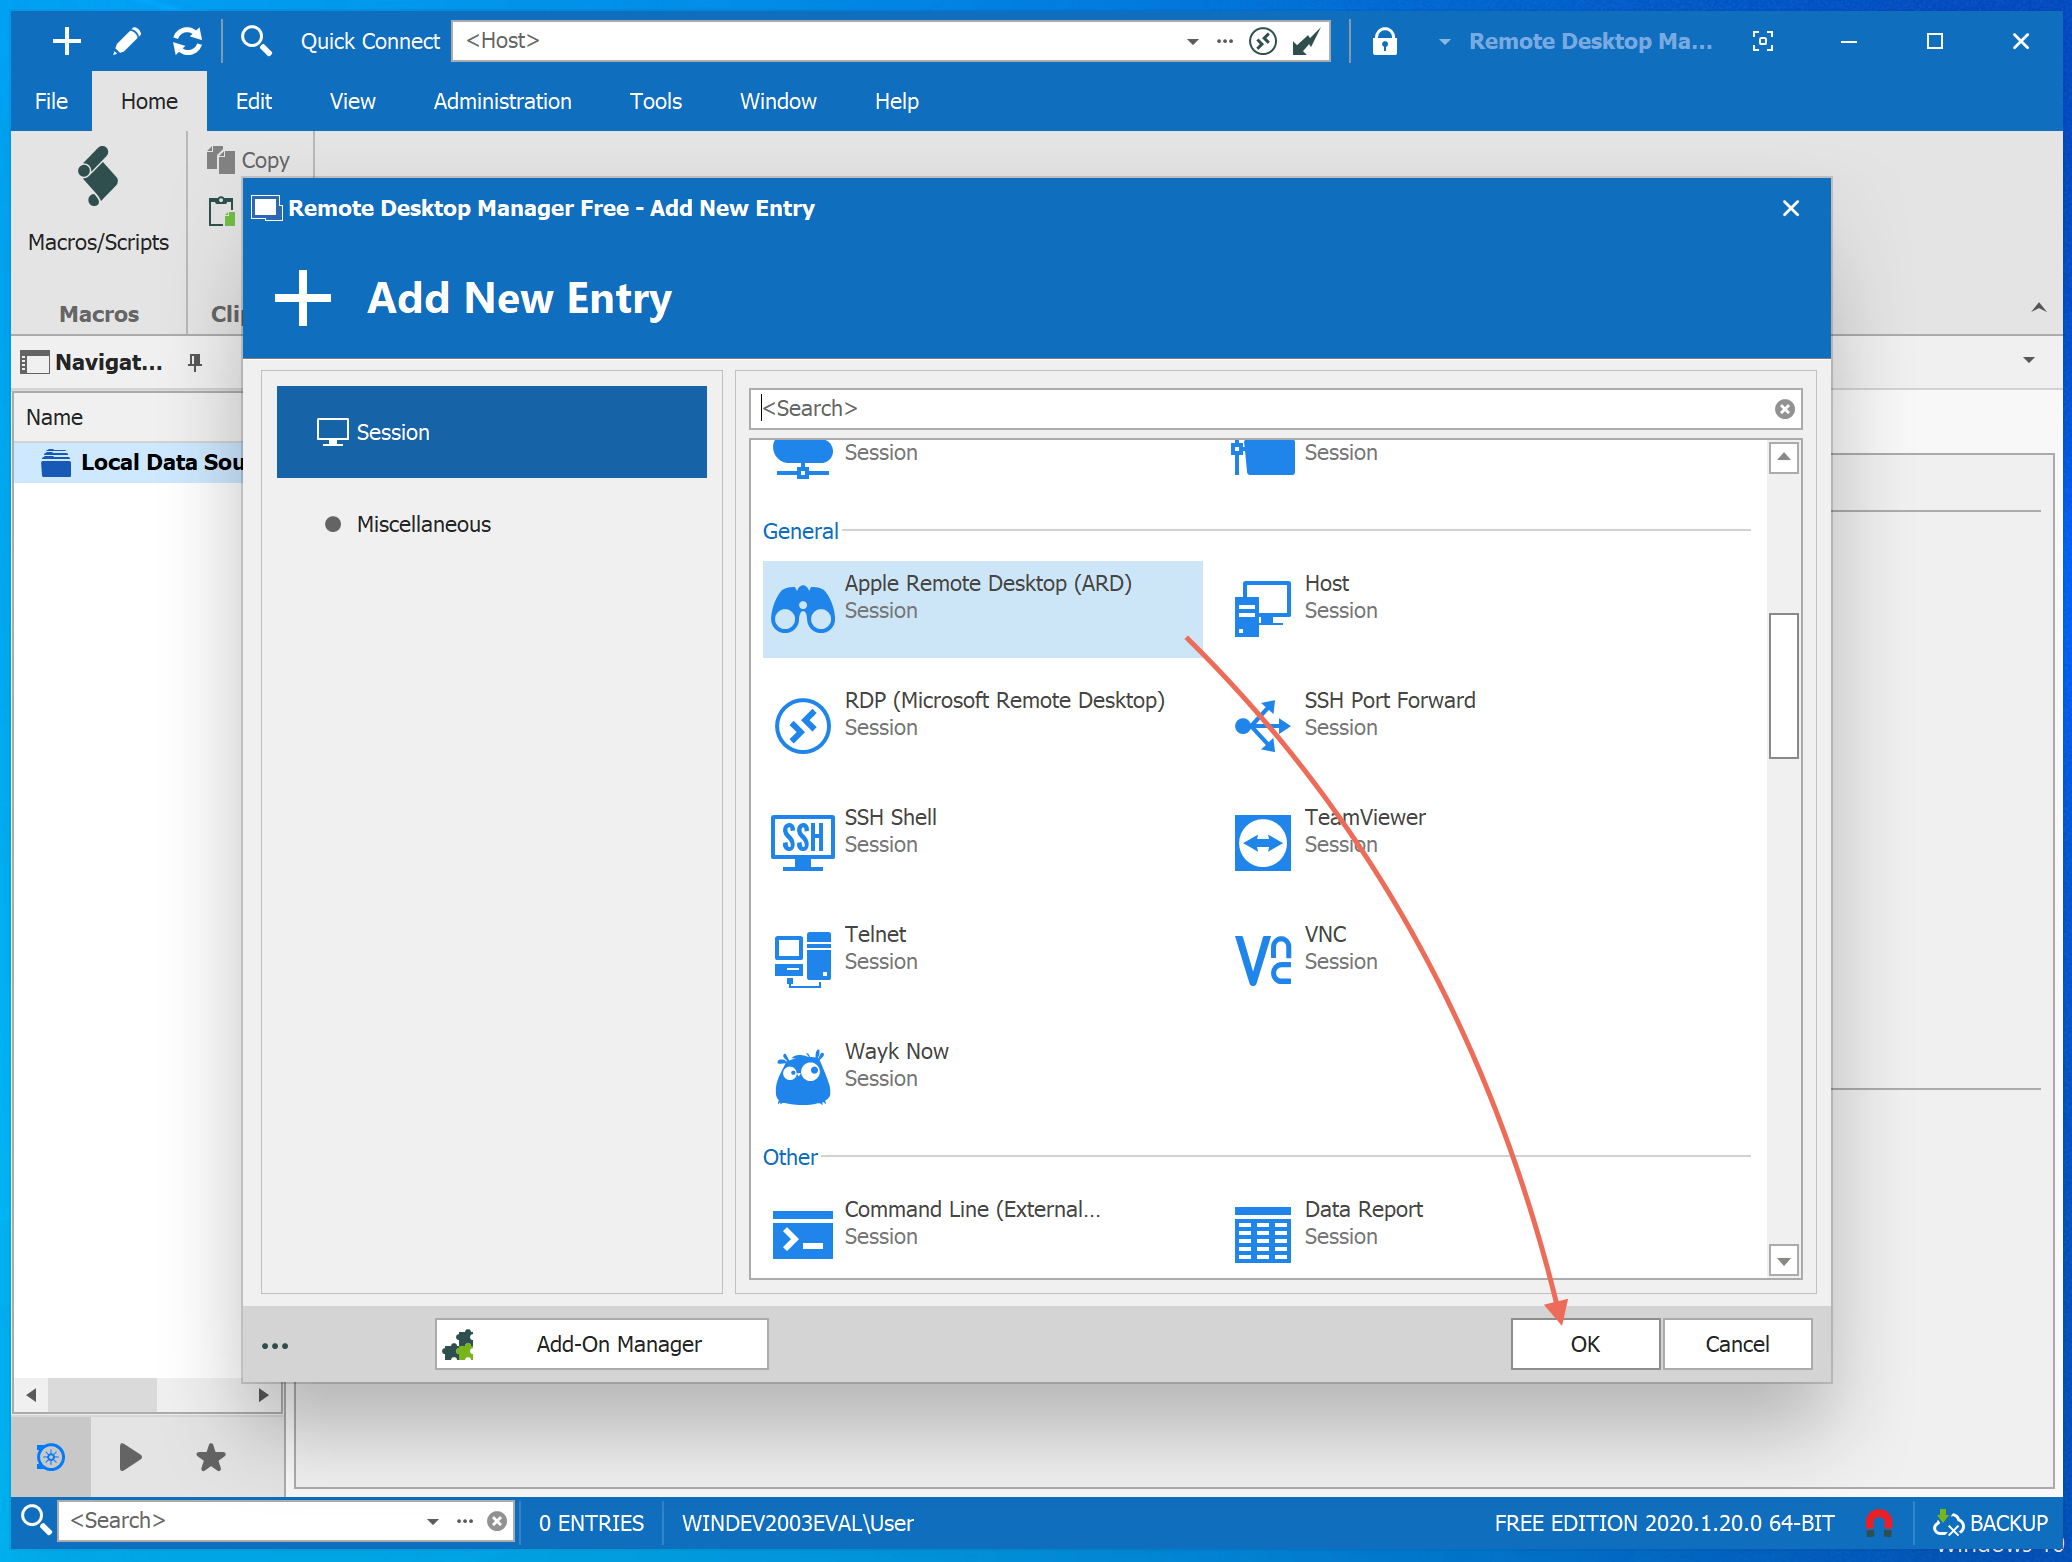The height and width of the screenshot is (1562, 2072).
Task: Open the Administration menu
Action: pos(502,101)
